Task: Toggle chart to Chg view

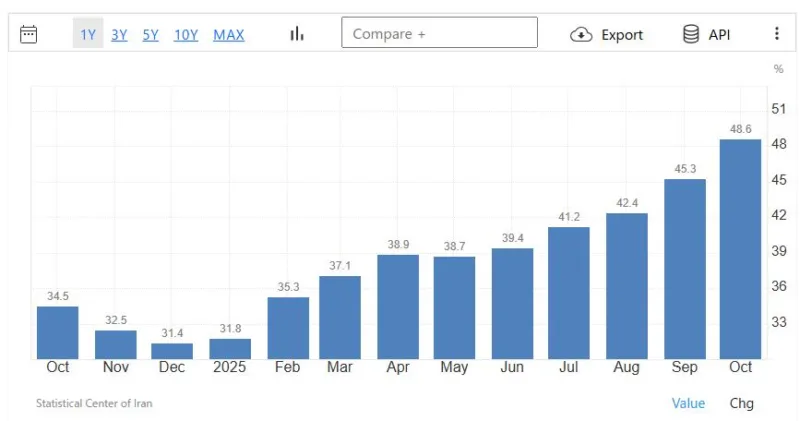Action: click(x=741, y=403)
